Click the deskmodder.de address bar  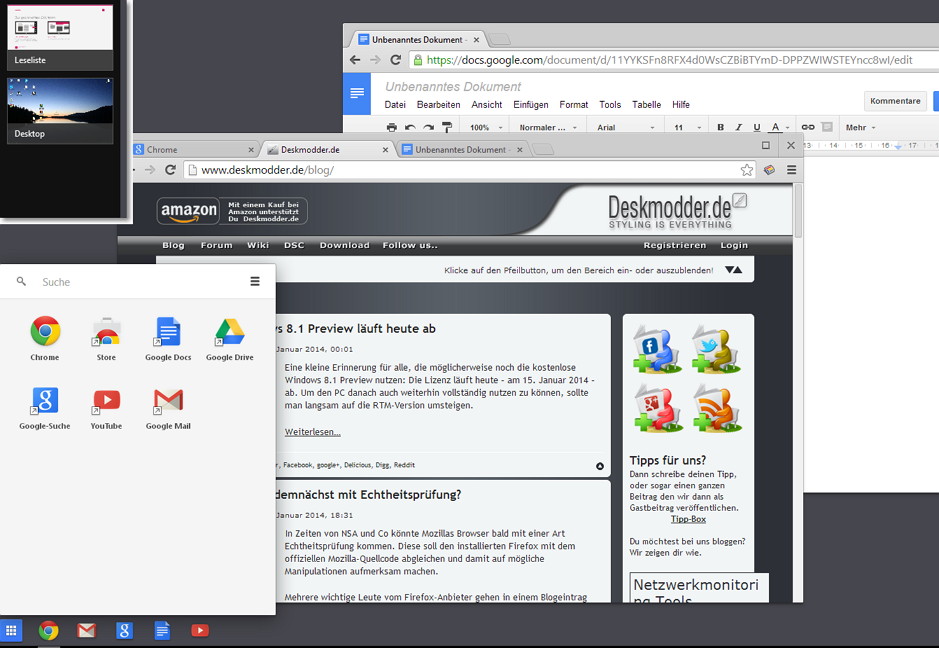(x=461, y=170)
